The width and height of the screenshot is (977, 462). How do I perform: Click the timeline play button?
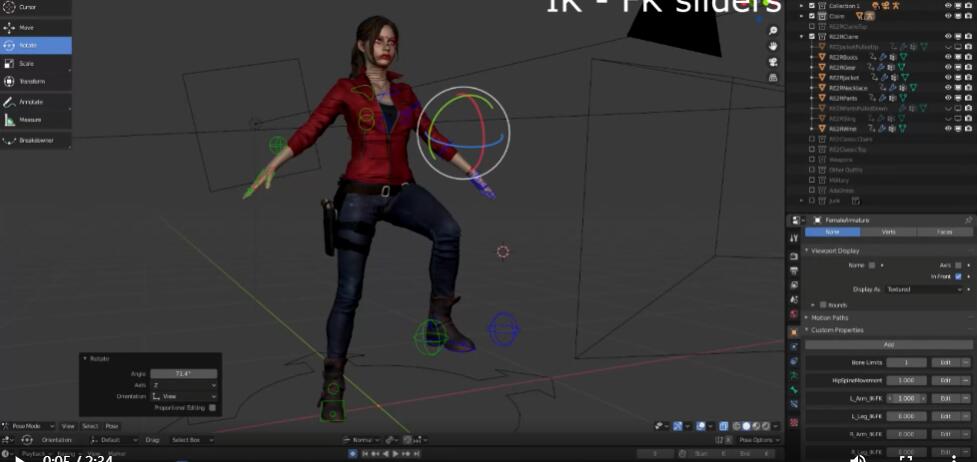396,454
